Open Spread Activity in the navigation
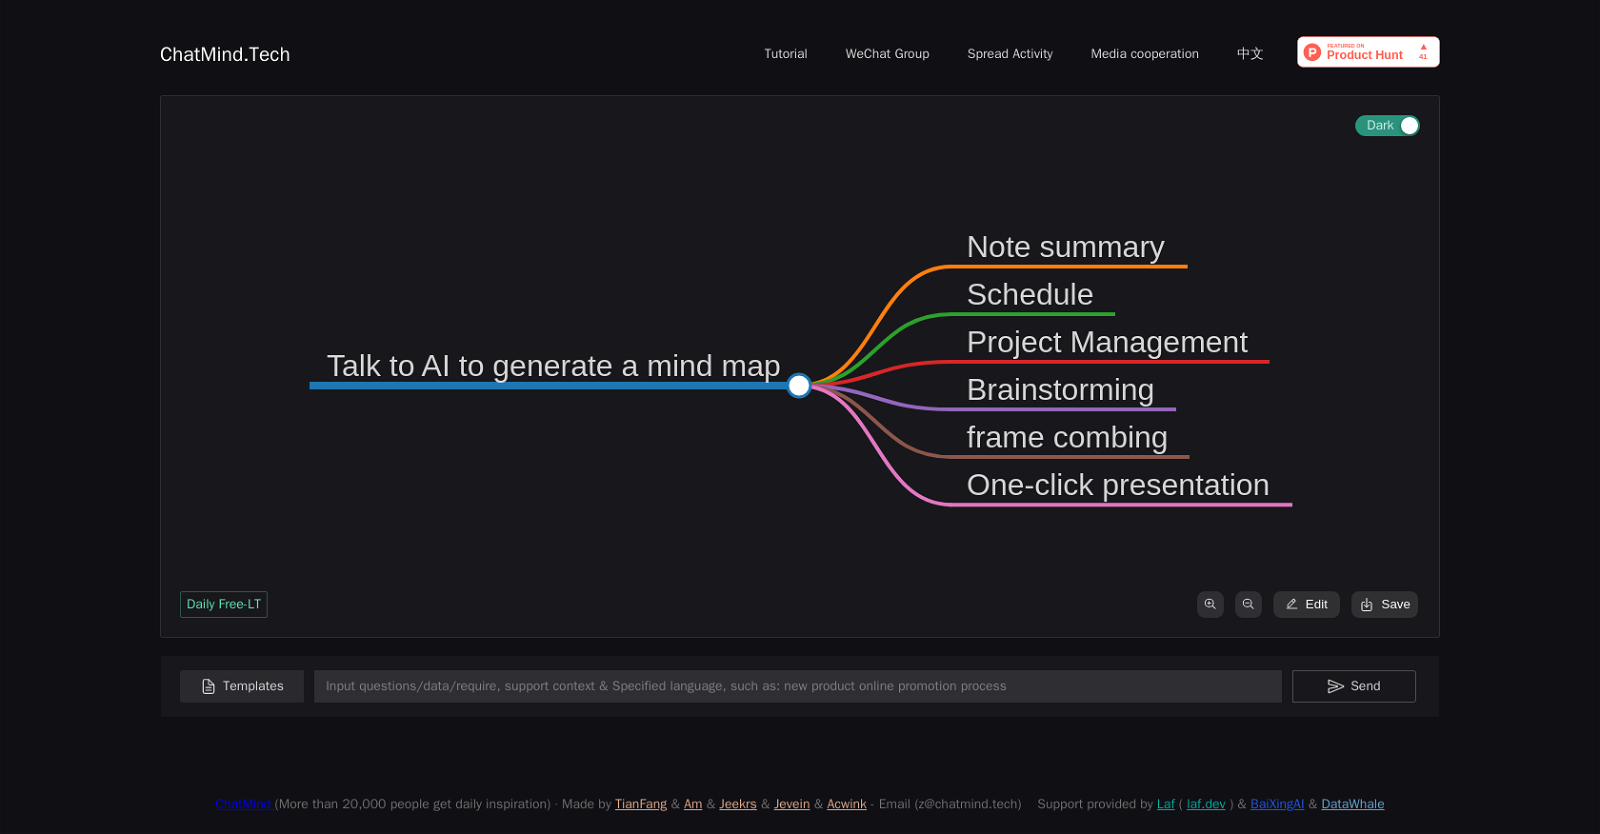The image size is (1600, 834). (1010, 54)
